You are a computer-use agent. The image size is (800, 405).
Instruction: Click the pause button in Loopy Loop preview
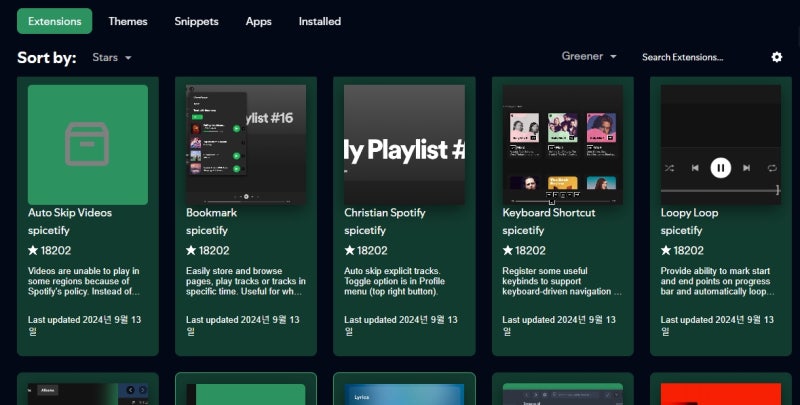click(720, 167)
